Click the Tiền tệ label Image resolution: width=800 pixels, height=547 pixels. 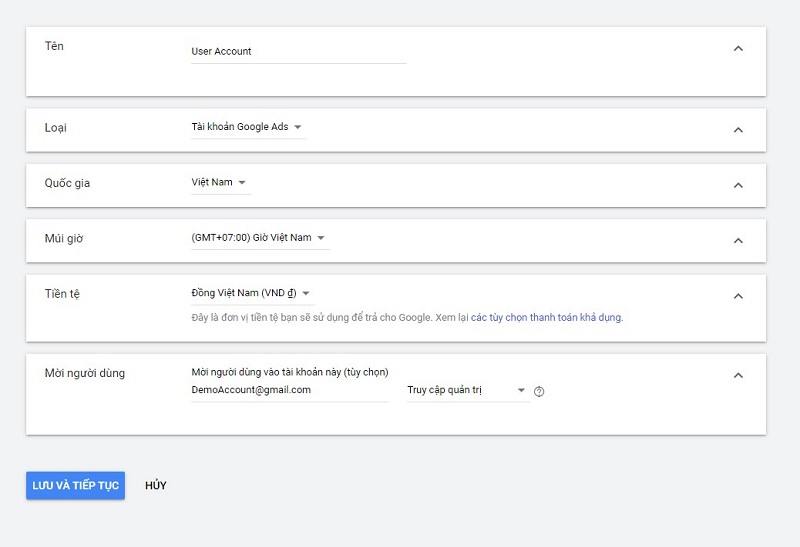[x=62, y=294]
